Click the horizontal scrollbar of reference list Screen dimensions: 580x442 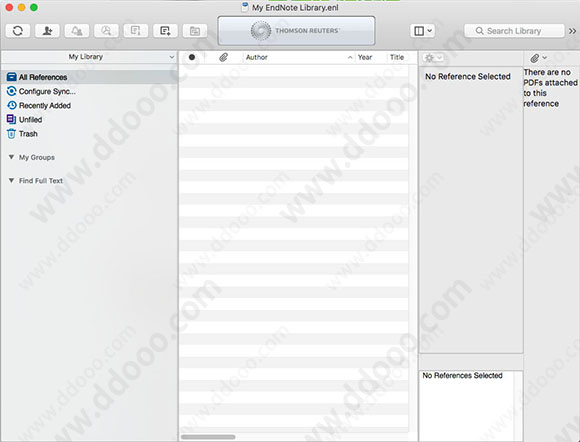(208, 437)
